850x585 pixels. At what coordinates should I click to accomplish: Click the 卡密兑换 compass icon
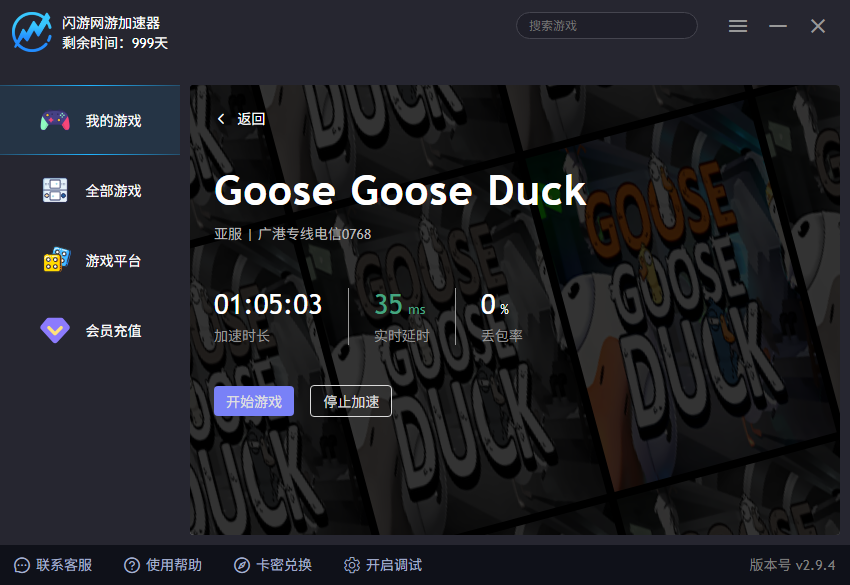[x=242, y=566]
